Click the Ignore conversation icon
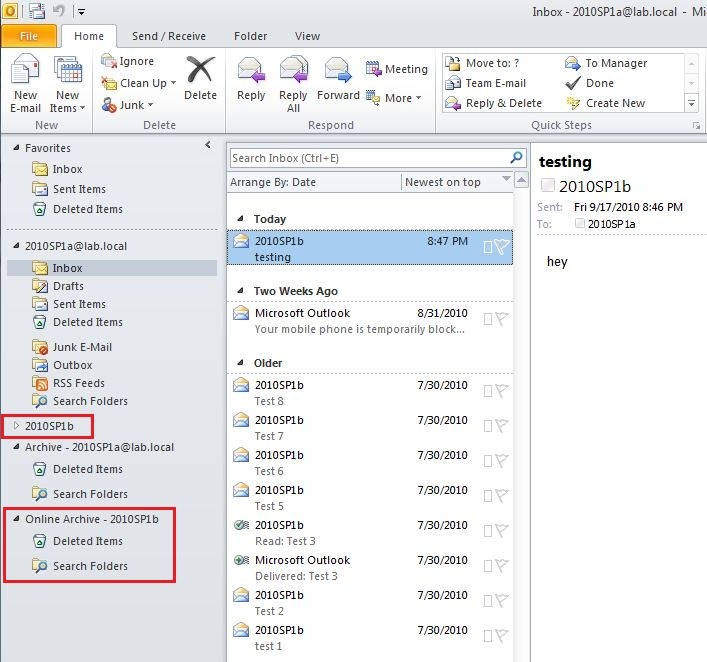 click(109, 61)
